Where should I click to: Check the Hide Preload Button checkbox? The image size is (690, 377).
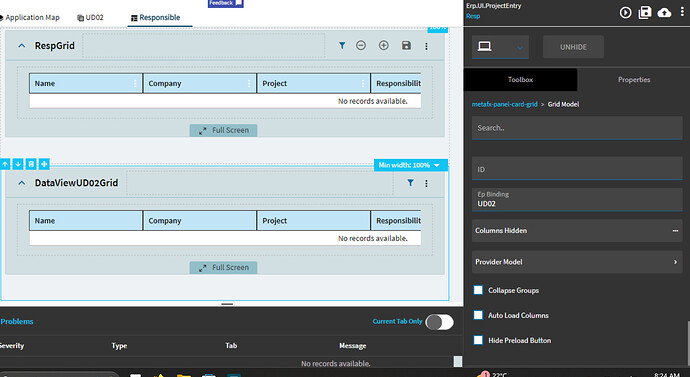pos(478,340)
